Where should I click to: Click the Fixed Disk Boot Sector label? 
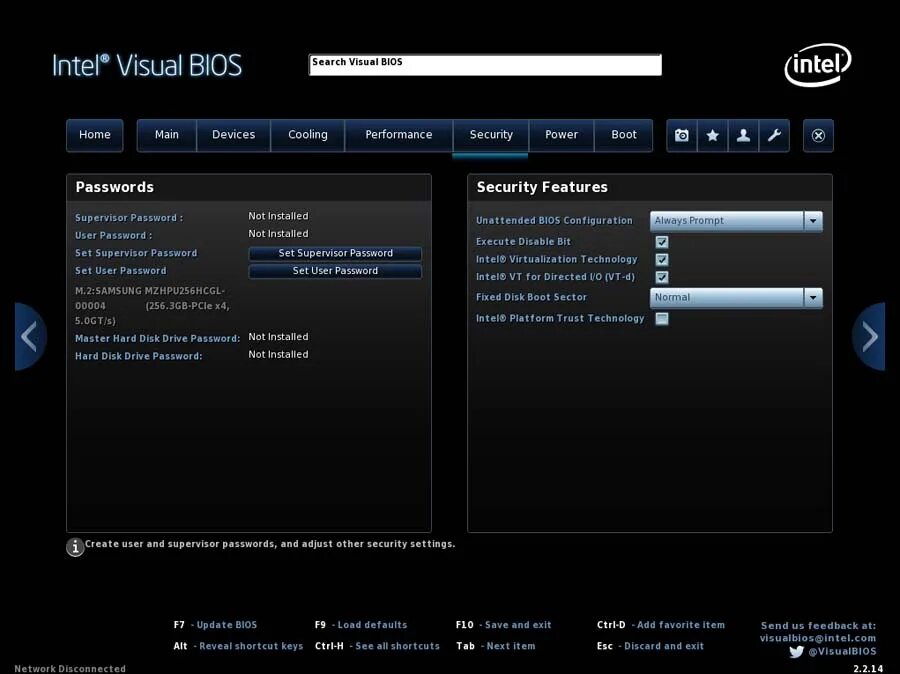(532, 297)
